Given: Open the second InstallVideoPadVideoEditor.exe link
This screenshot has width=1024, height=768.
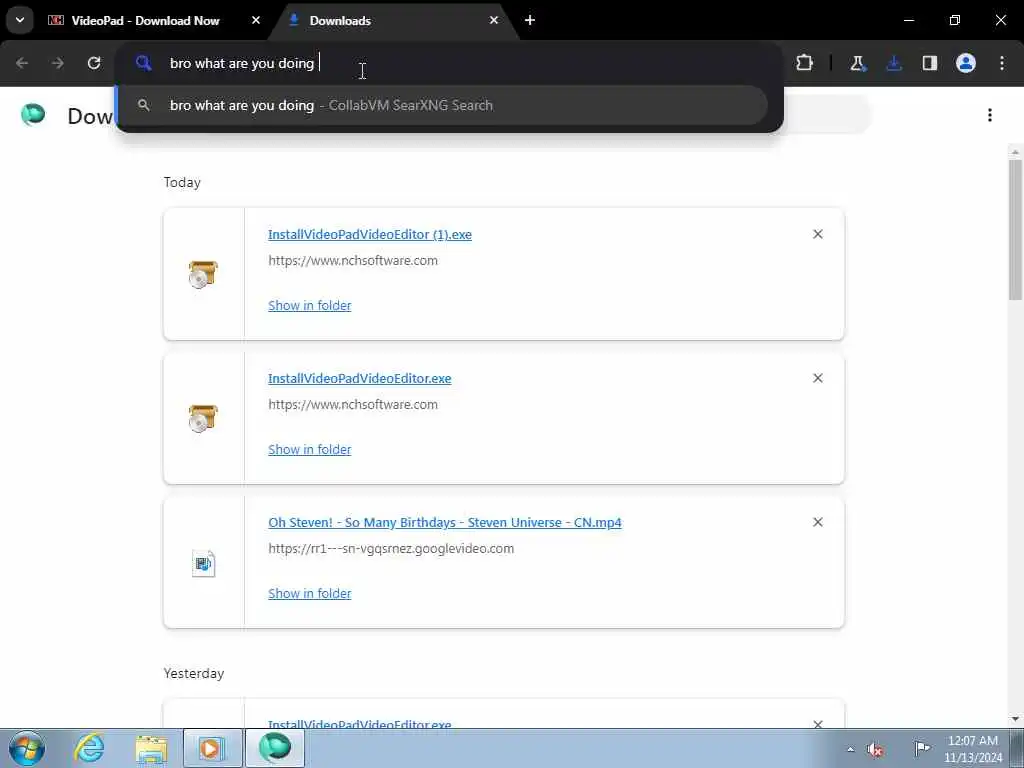Looking at the screenshot, I should [359, 378].
